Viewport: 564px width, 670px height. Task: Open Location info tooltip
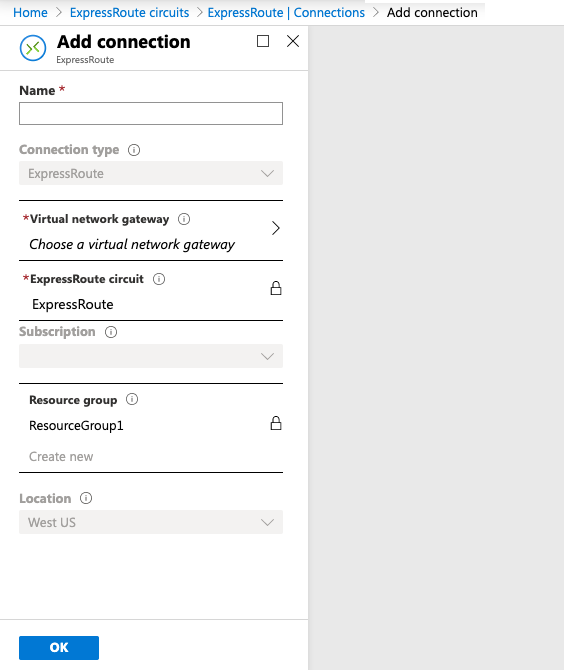point(86,498)
